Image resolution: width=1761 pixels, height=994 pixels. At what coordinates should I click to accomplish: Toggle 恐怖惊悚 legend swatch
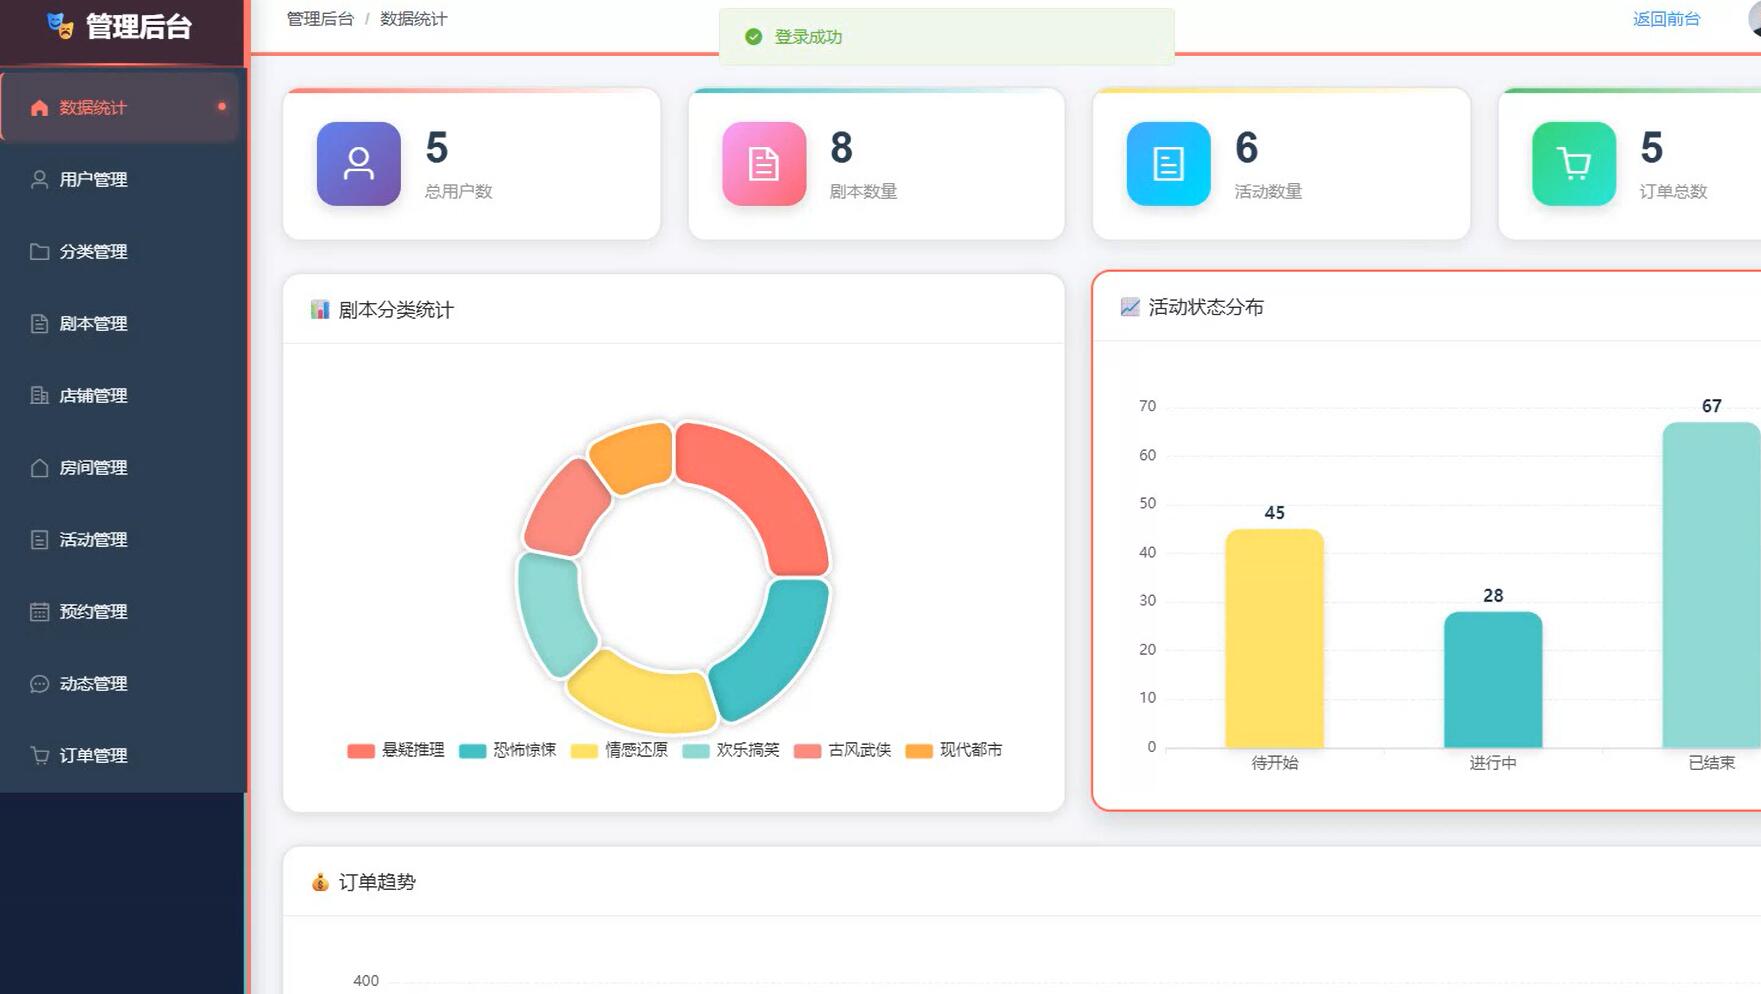(x=472, y=751)
